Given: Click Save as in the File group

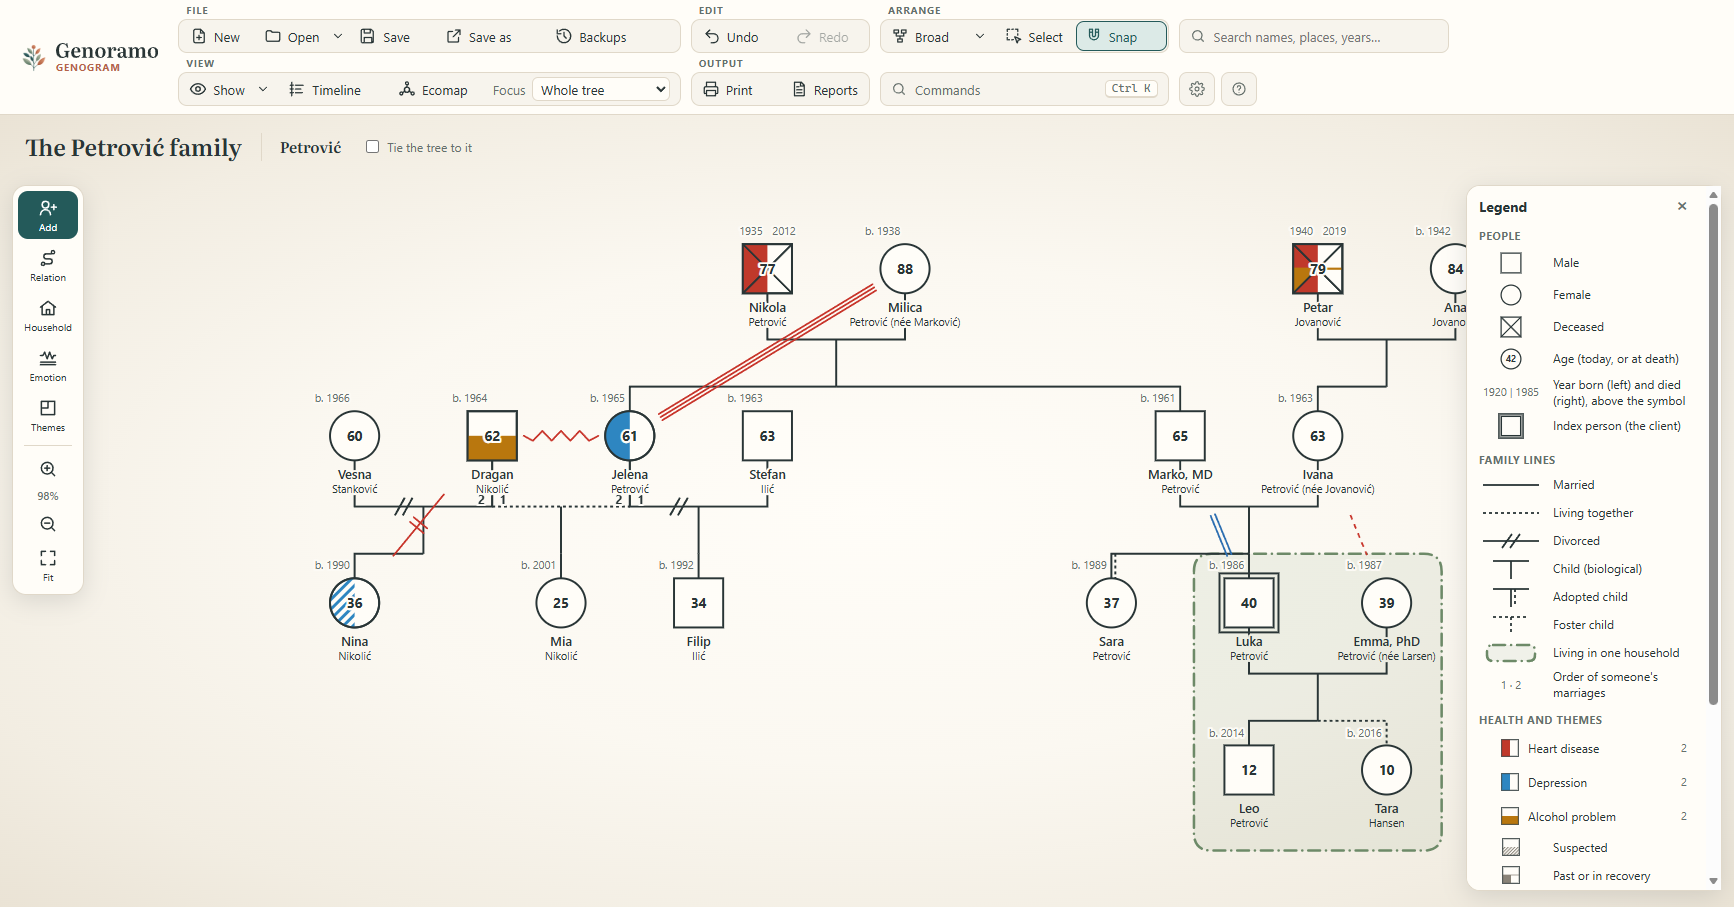Looking at the screenshot, I should tap(479, 37).
